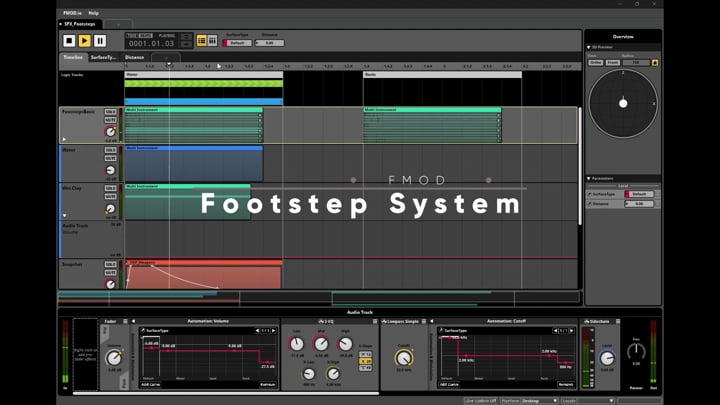Mute the FootstepsBasic track

(x=110, y=120)
